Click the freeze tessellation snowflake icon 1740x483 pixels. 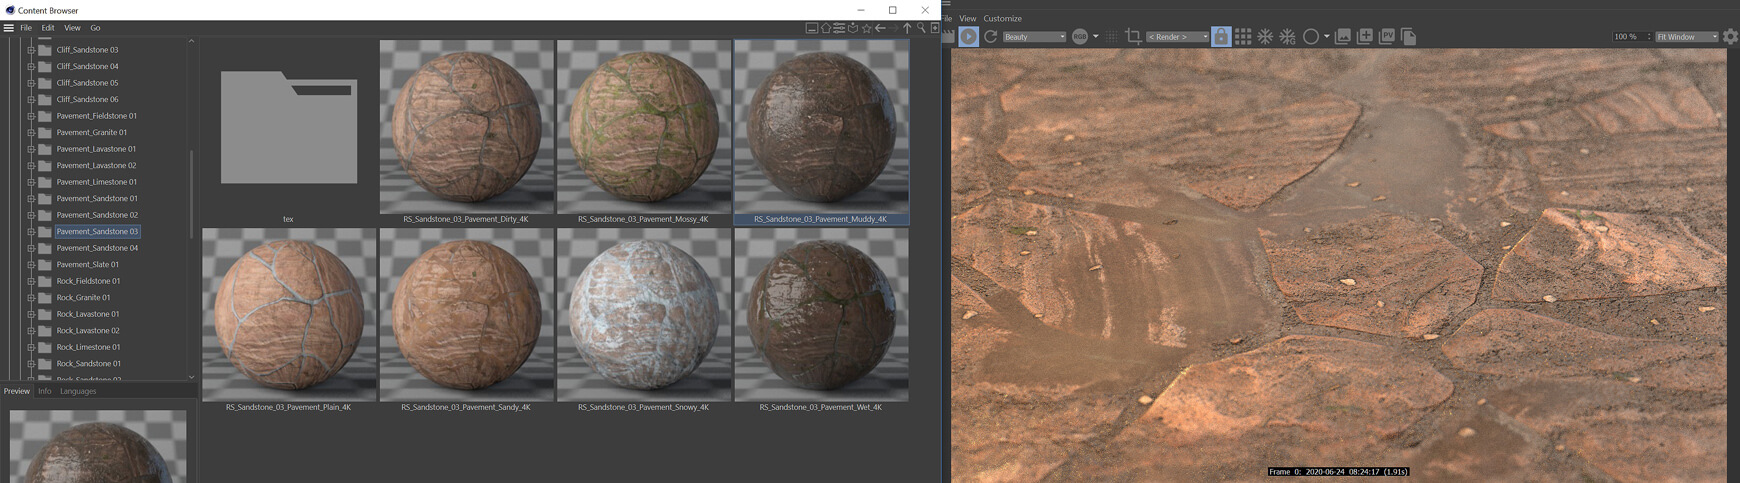click(1265, 37)
